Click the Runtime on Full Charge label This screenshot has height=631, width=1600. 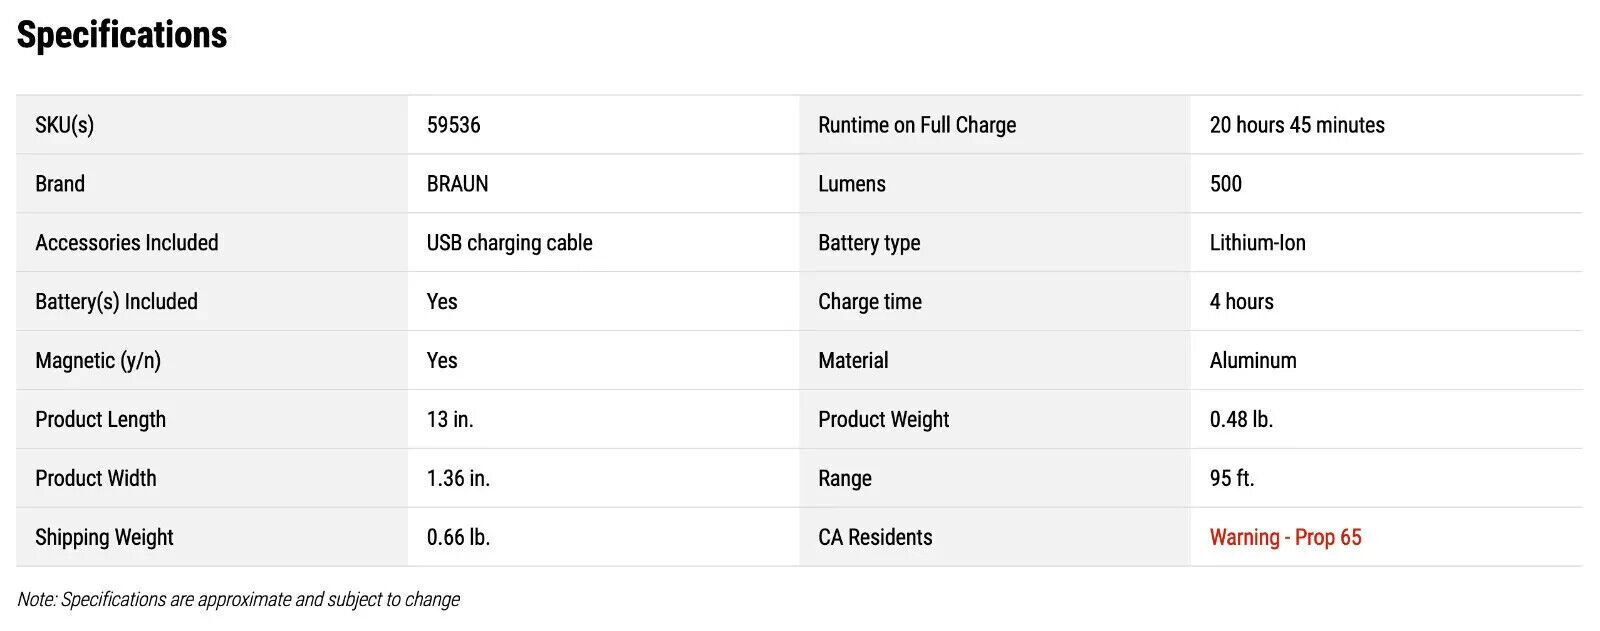click(x=917, y=125)
